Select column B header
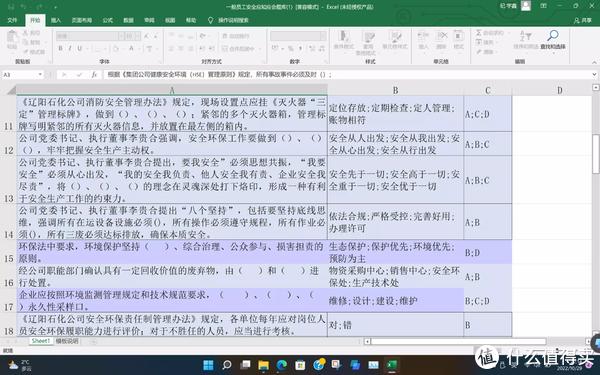 395,90
